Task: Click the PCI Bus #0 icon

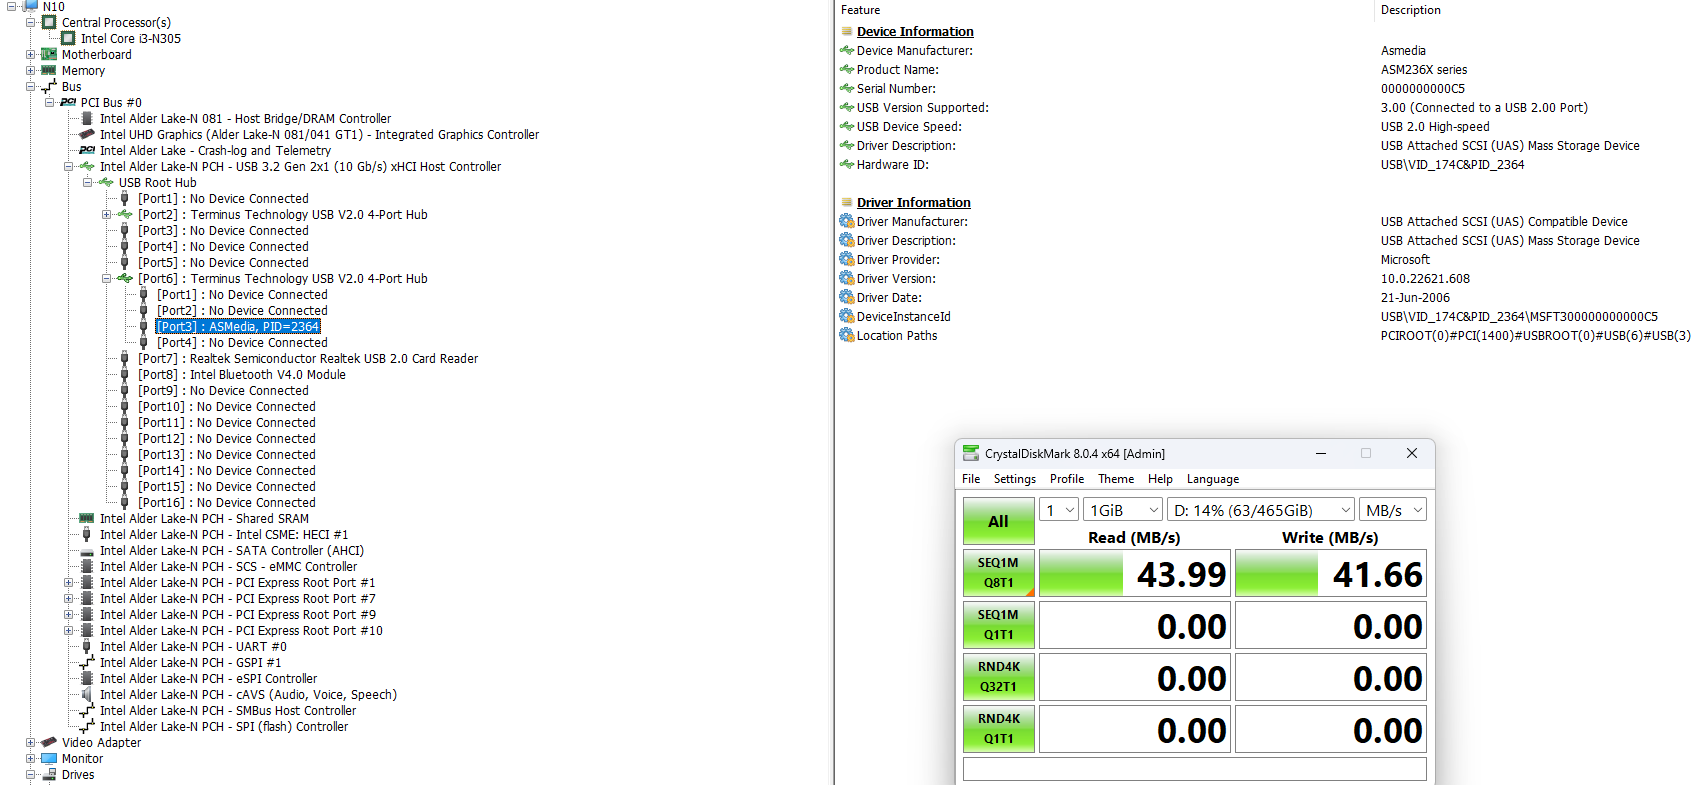Action: click(68, 102)
